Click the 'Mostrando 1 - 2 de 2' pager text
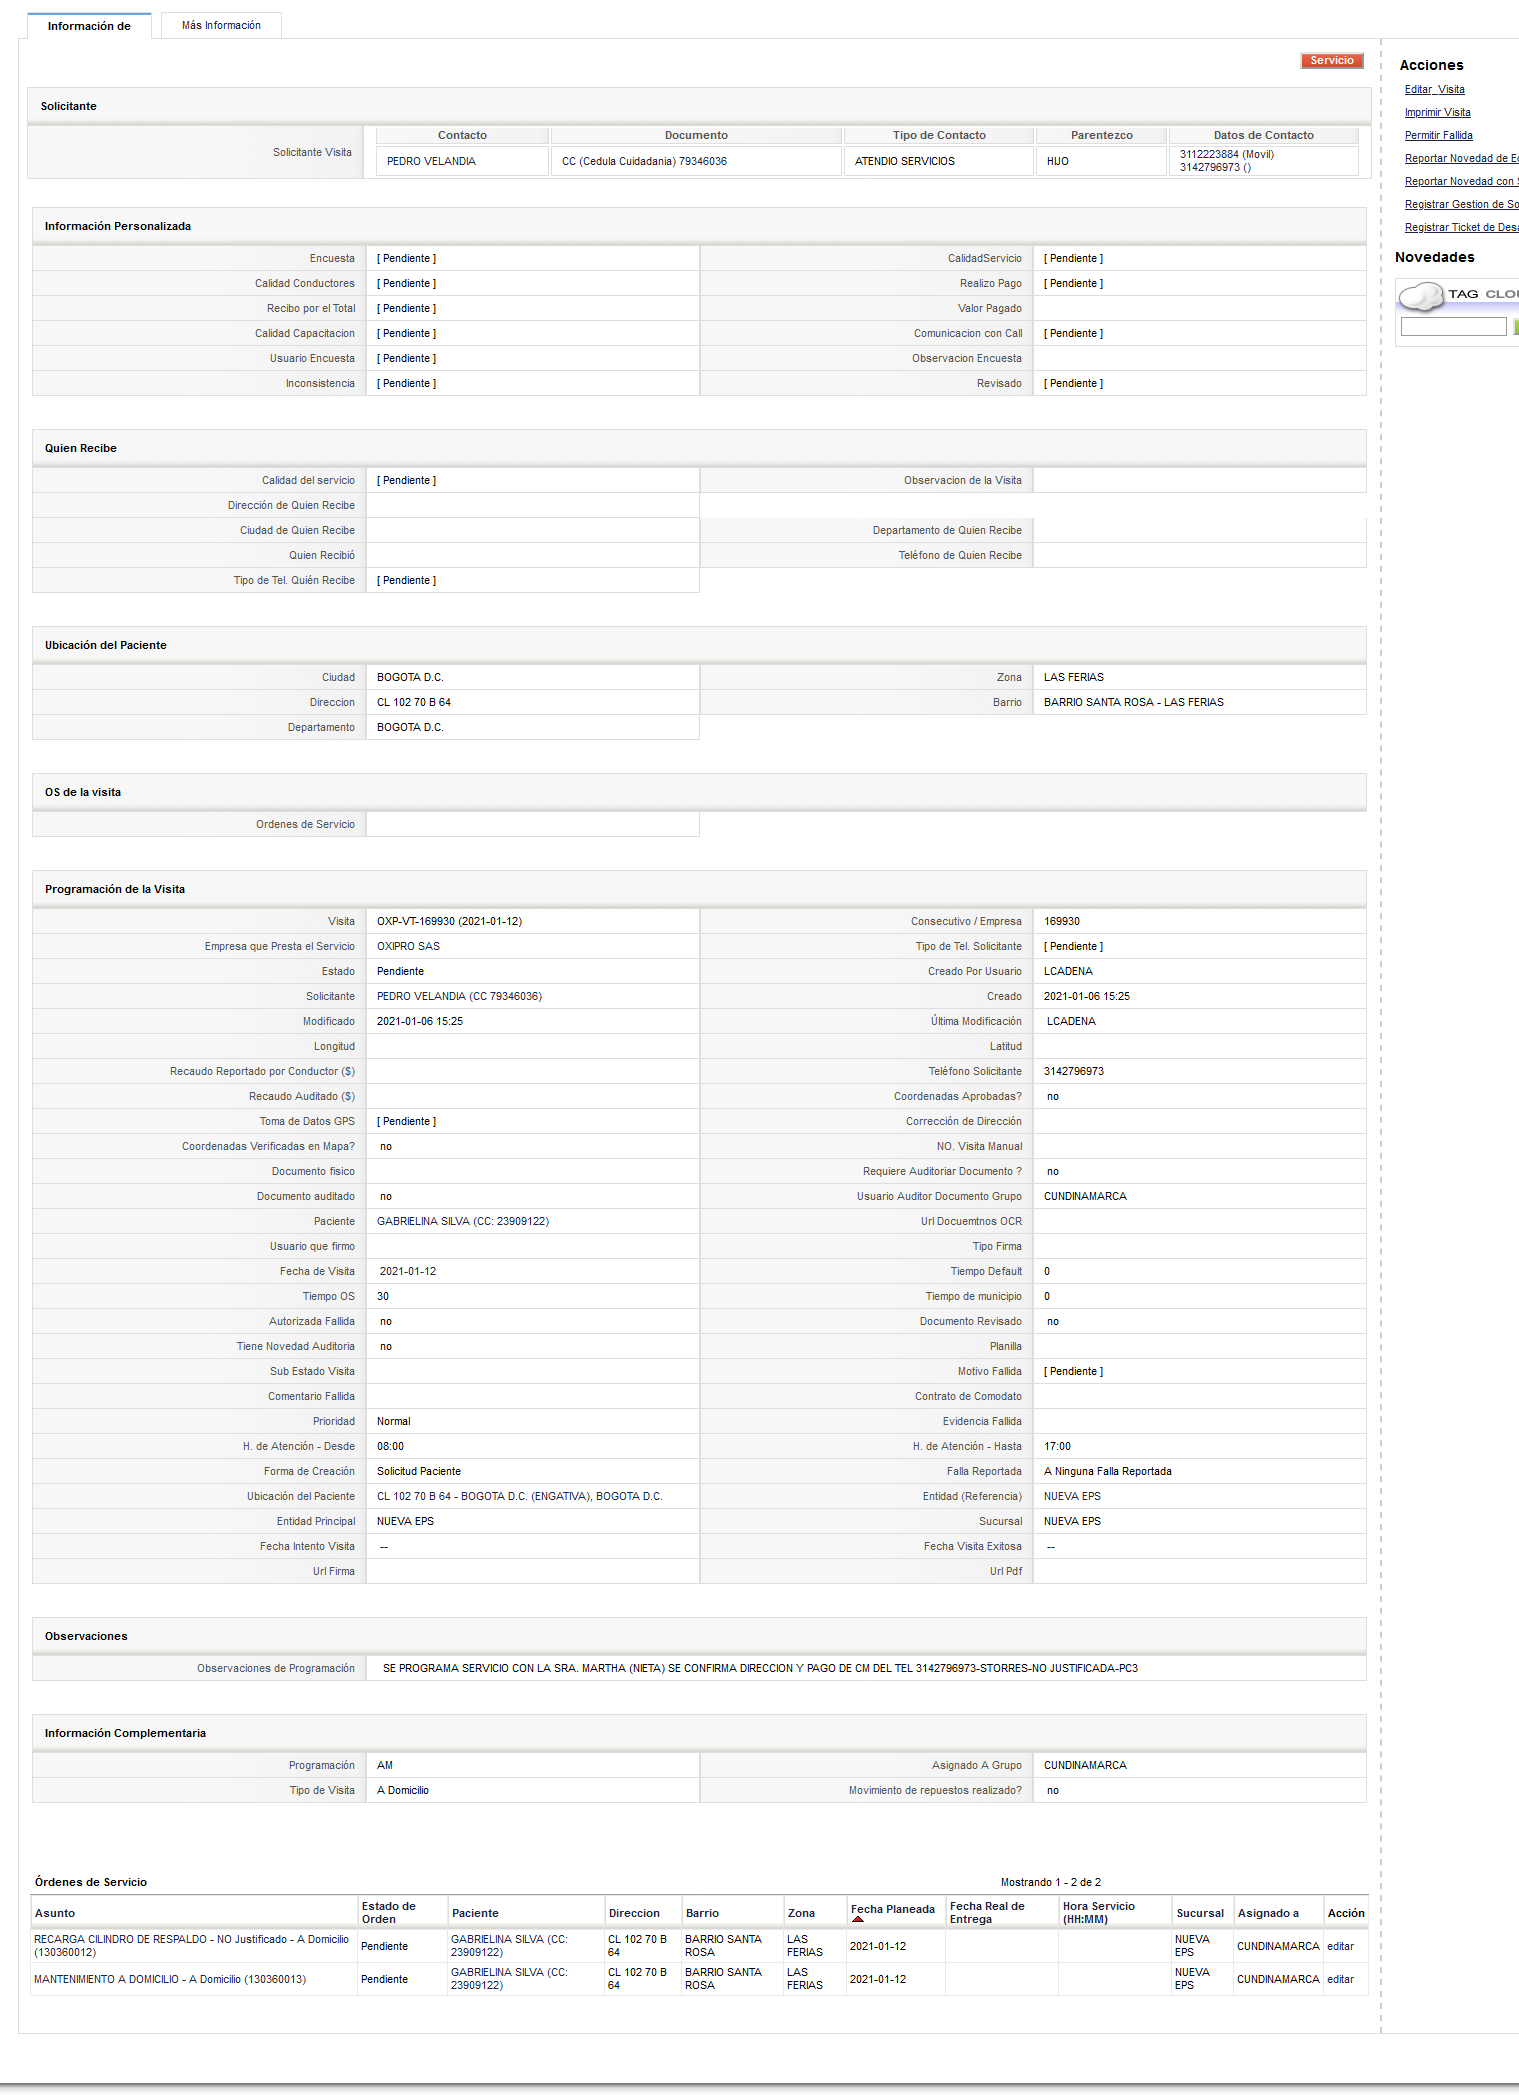Viewport: 1519px width, 2095px height. [1050, 1882]
